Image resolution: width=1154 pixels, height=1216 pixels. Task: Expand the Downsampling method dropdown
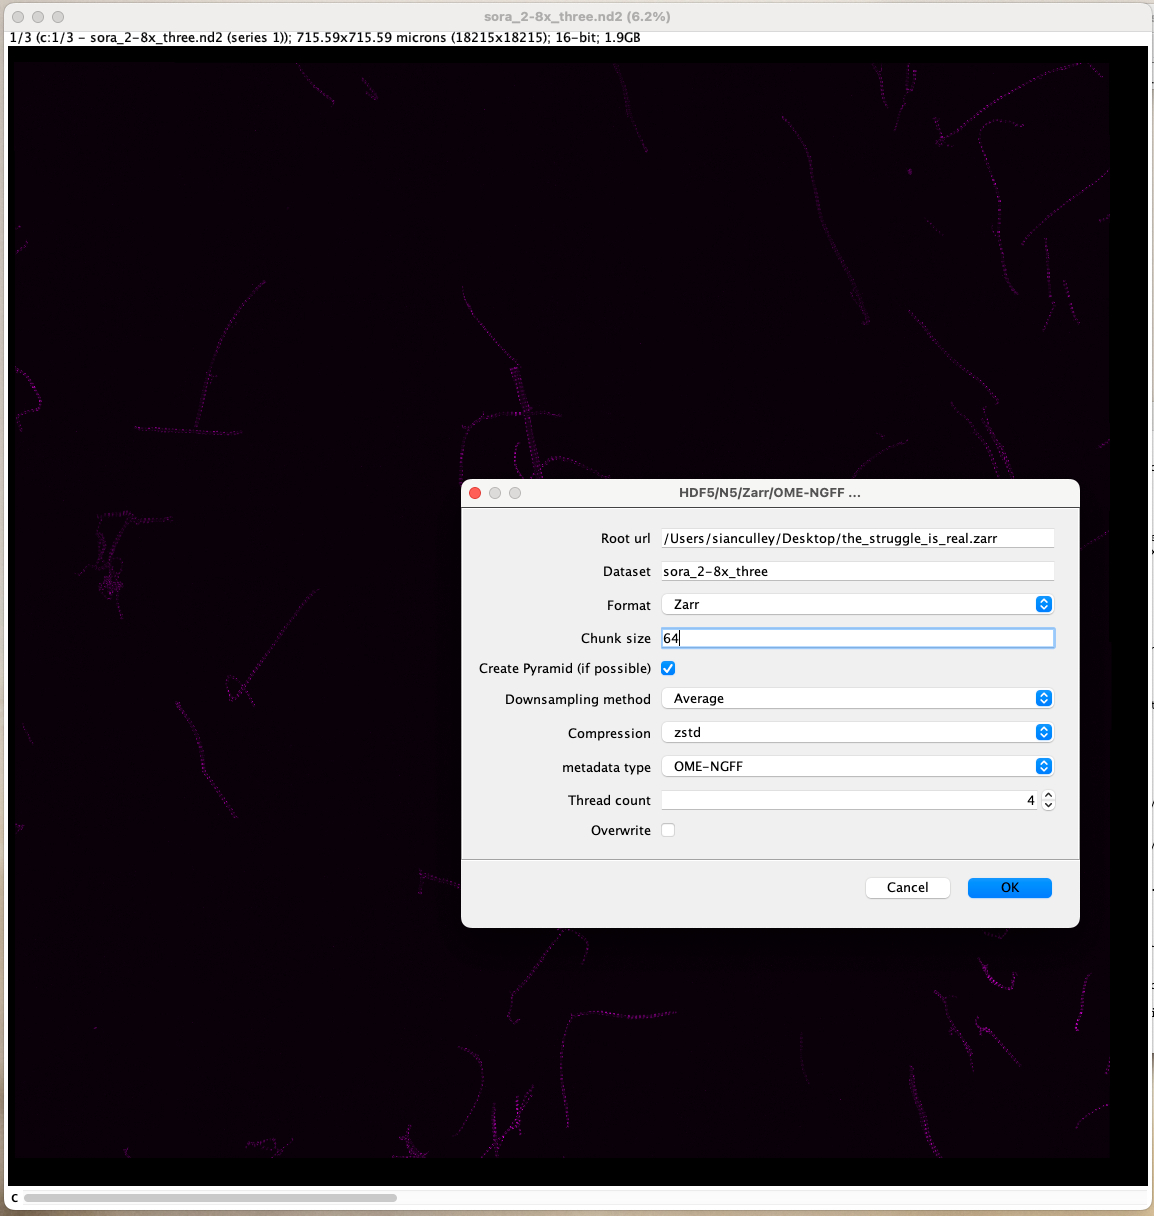coord(857,699)
